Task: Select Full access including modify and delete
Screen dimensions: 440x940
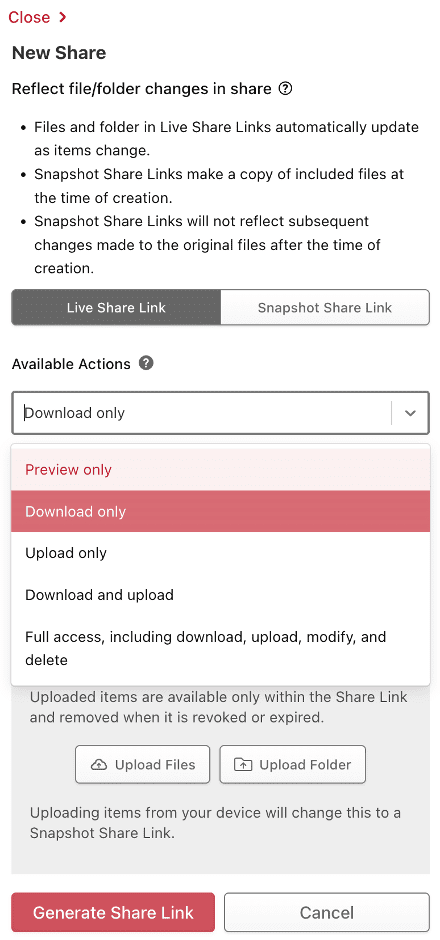Action: pos(220,648)
